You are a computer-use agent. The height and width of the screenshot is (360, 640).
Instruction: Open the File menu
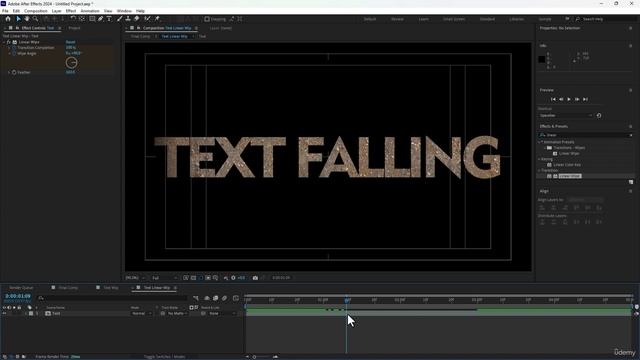pyautogui.click(x=5, y=11)
